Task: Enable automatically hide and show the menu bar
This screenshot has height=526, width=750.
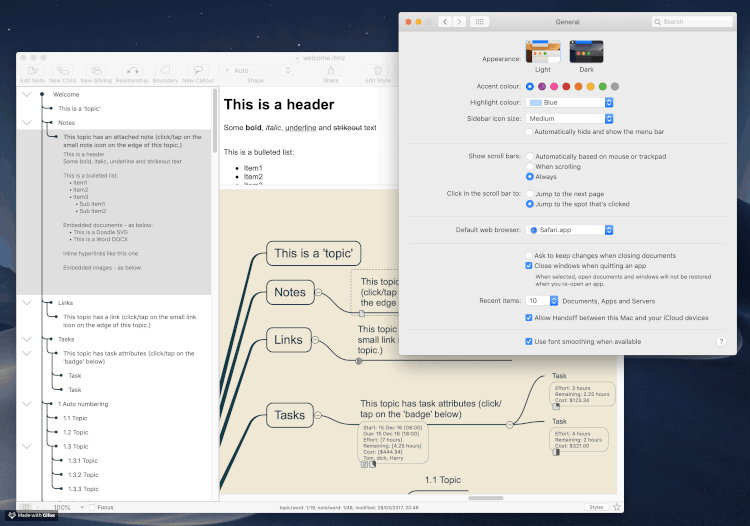Action: [529, 132]
